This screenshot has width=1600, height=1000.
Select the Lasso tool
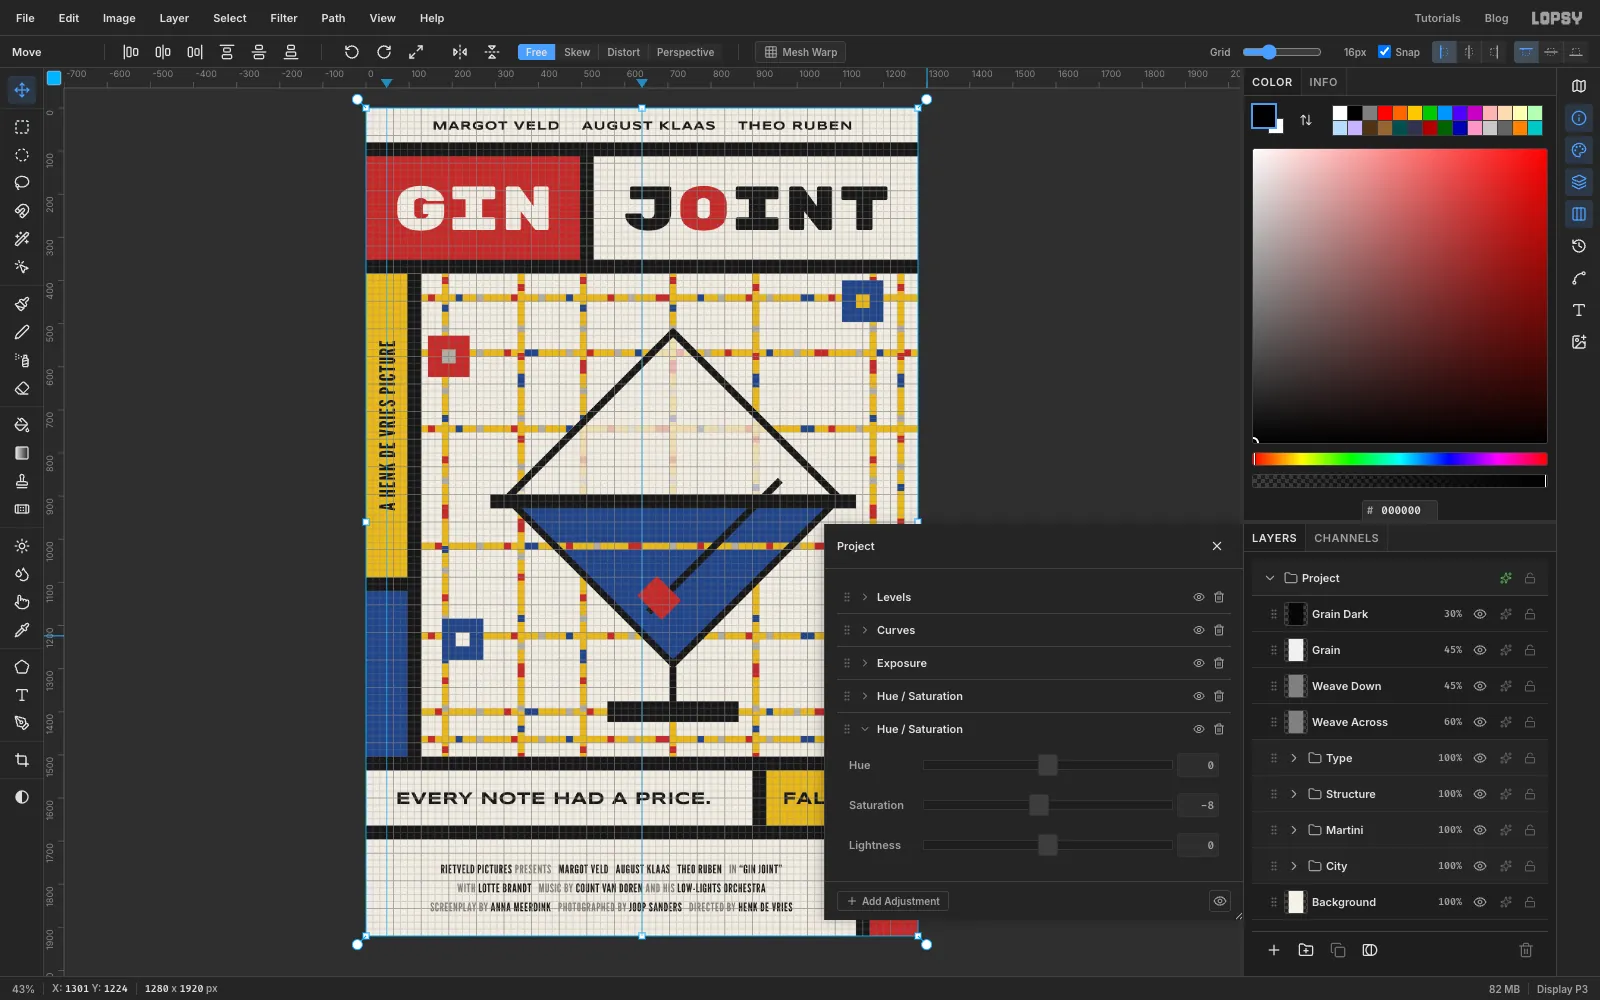click(22, 183)
